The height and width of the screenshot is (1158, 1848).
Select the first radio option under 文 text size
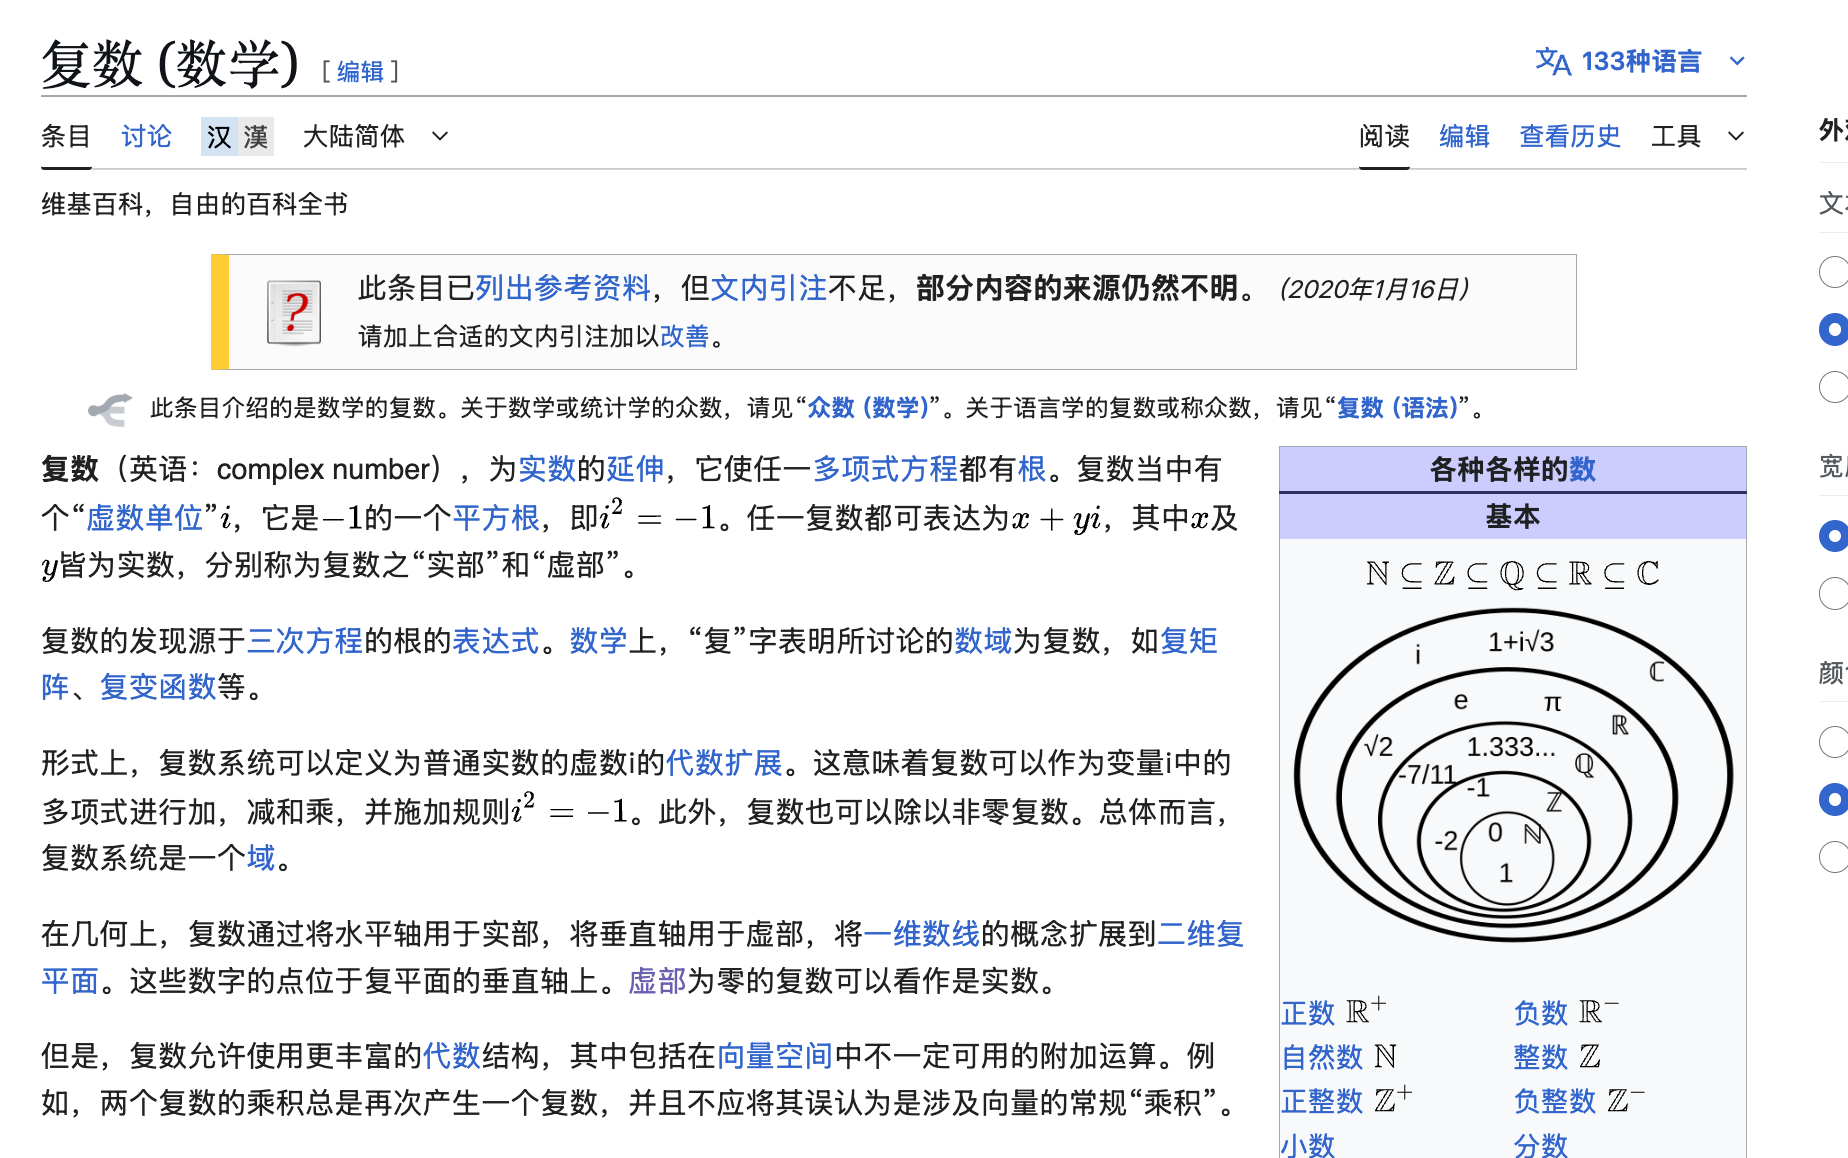click(1833, 272)
